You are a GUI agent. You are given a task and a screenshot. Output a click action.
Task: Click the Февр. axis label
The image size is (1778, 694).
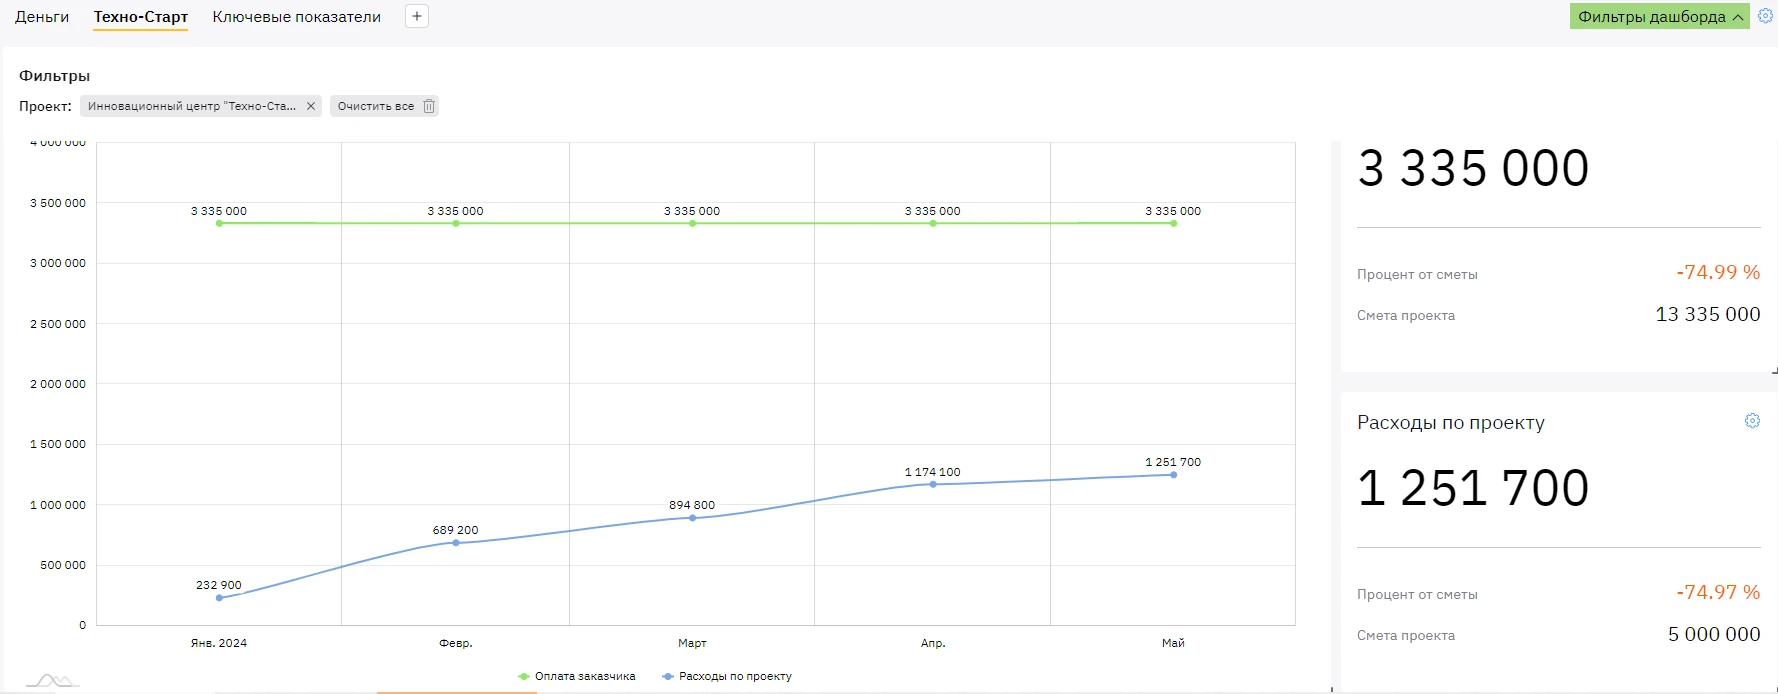coord(456,643)
